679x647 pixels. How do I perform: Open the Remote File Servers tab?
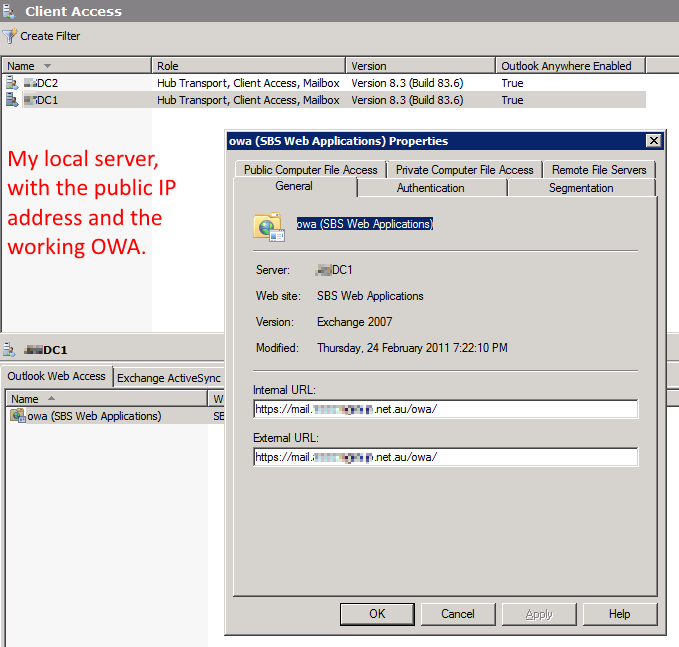pyautogui.click(x=599, y=170)
